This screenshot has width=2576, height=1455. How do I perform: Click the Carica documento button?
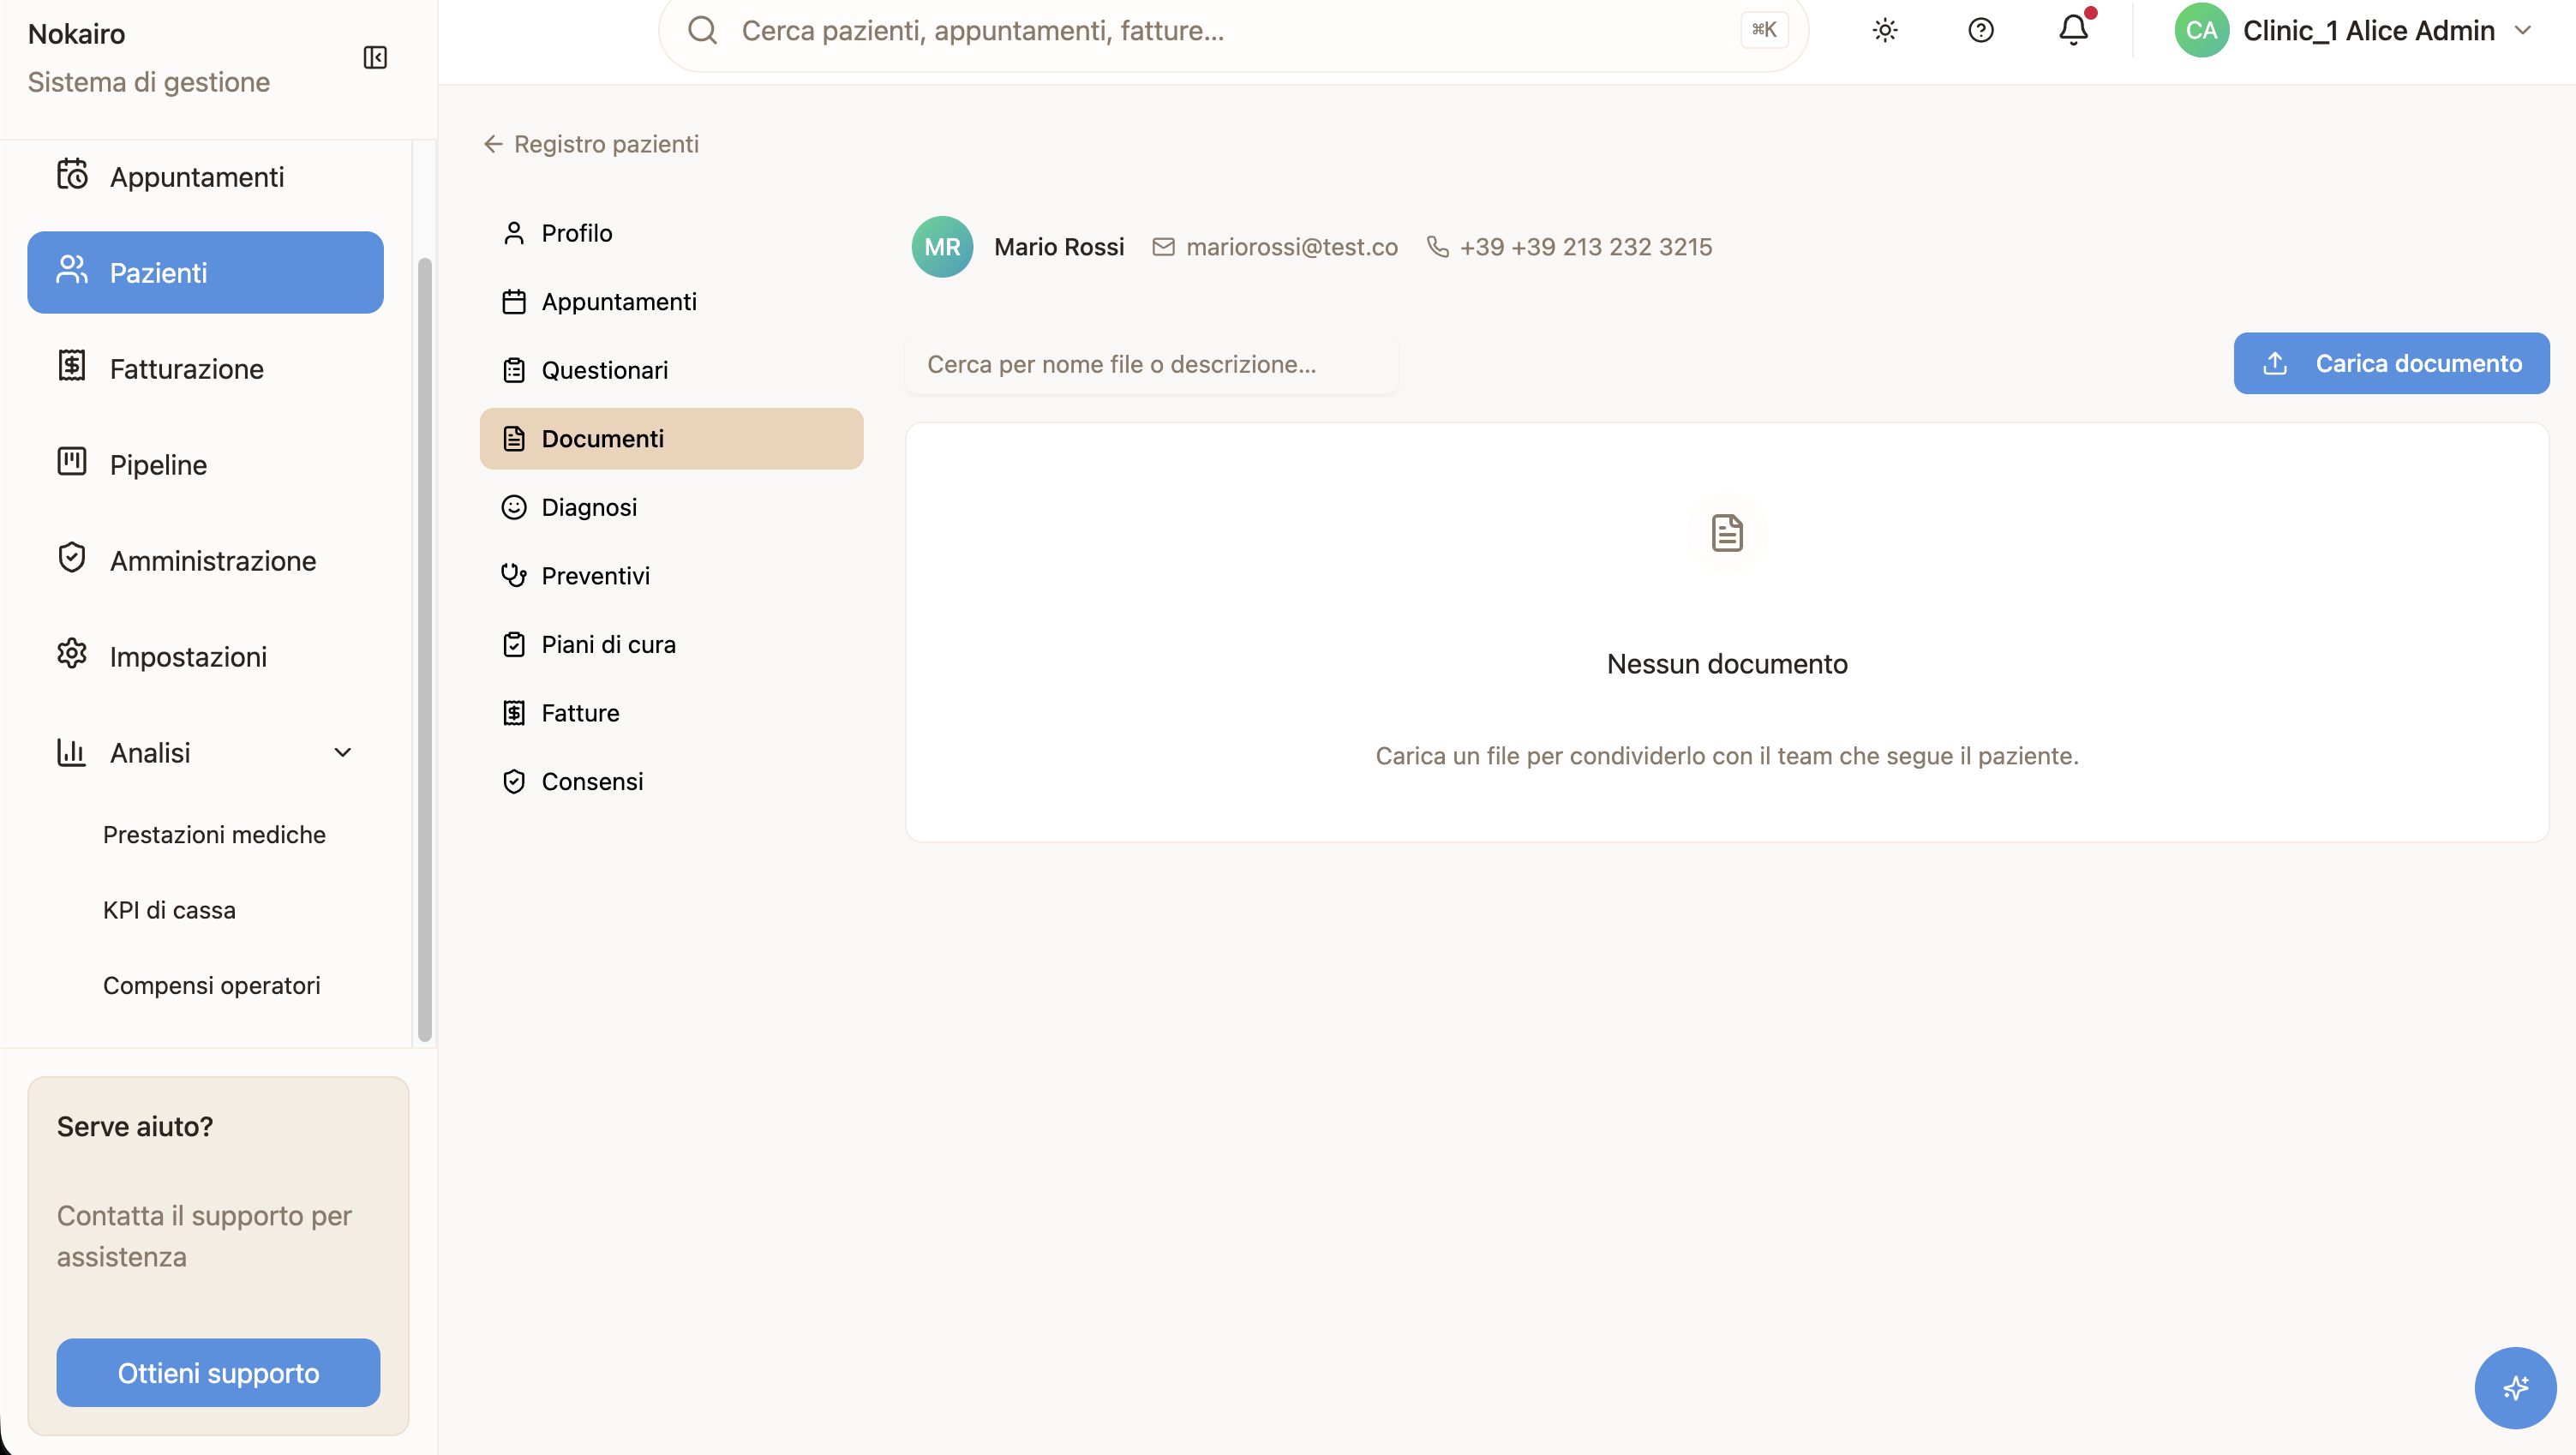tap(2391, 363)
